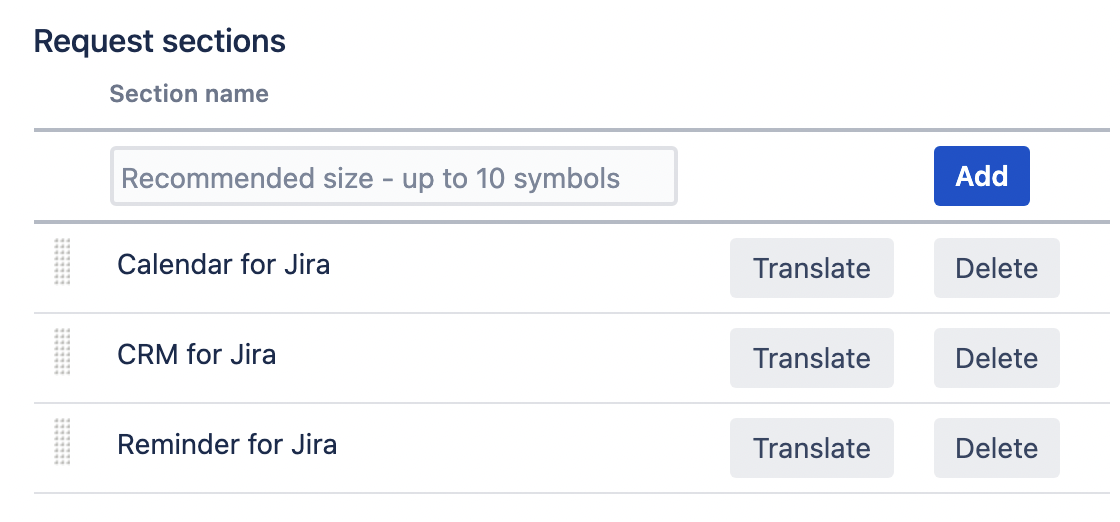Delete the CRM for Jira section

996,358
